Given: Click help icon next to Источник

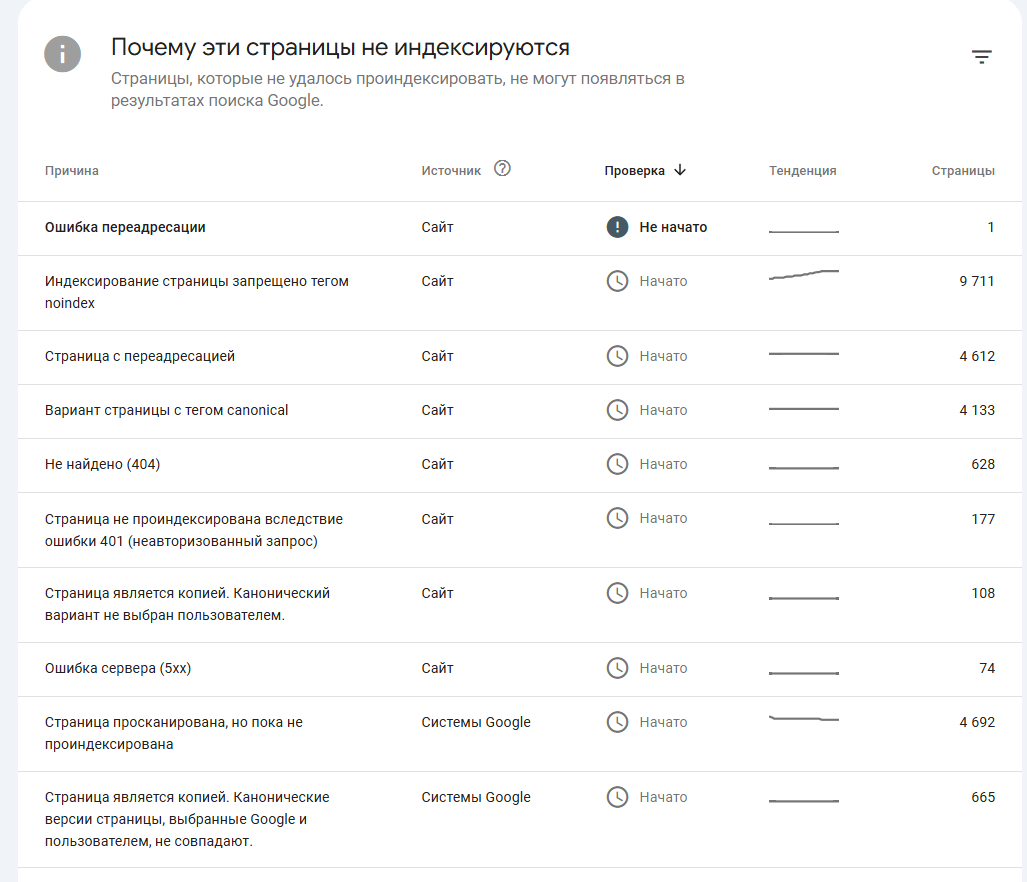Looking at the screenshot, I should (503, 169).
